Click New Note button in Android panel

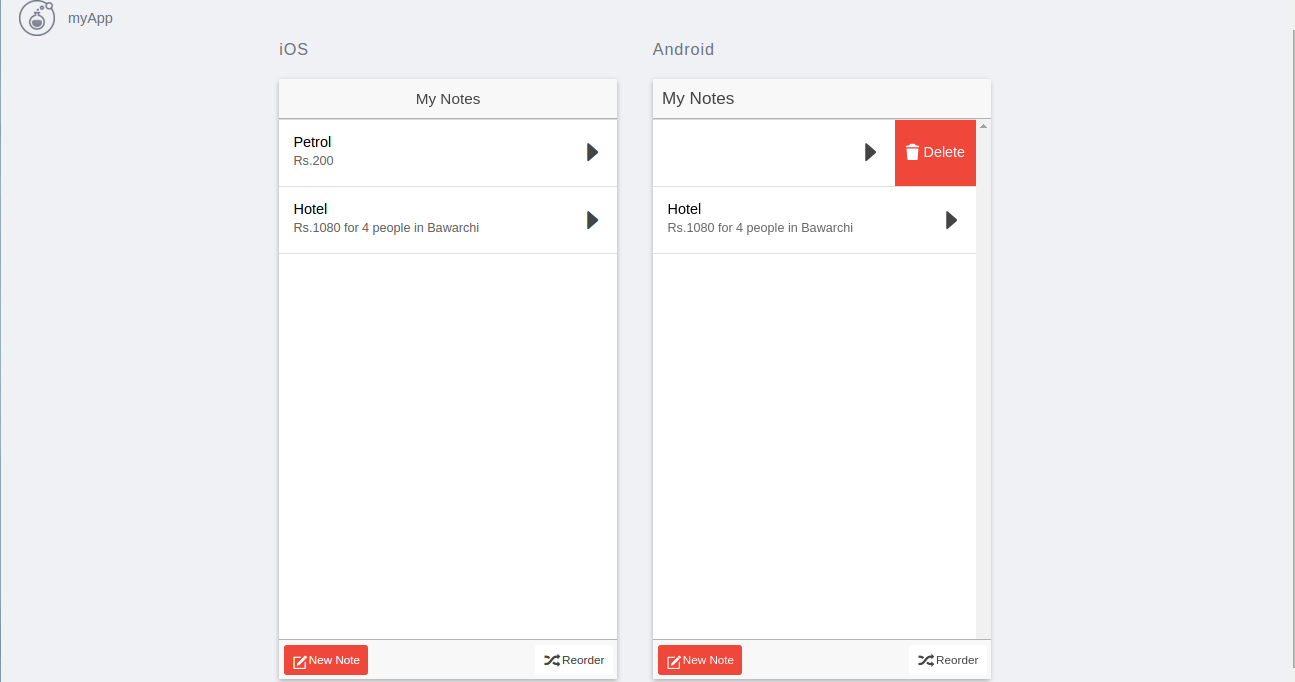pos(700,660)
